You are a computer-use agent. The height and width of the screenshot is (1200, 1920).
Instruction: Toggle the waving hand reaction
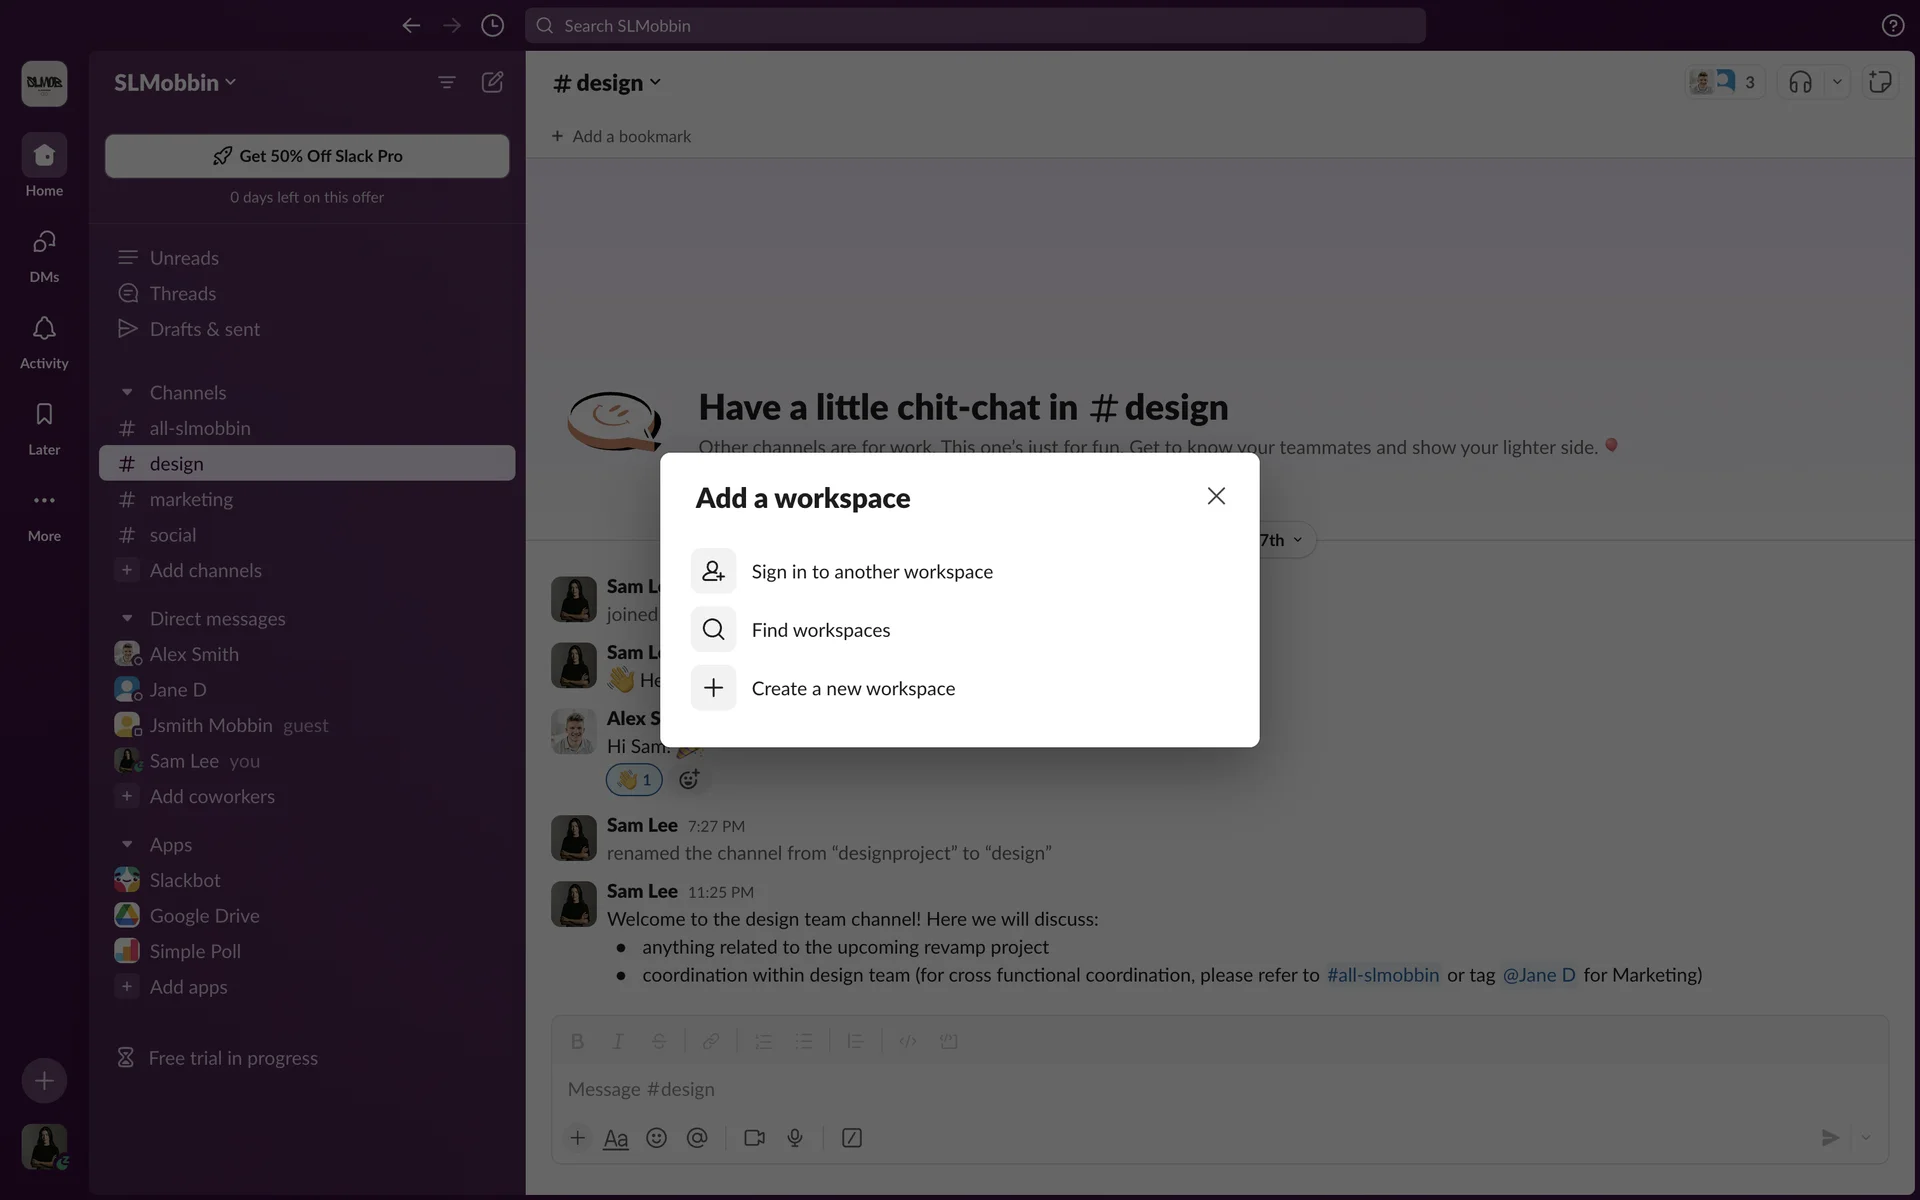click(634, 779)
